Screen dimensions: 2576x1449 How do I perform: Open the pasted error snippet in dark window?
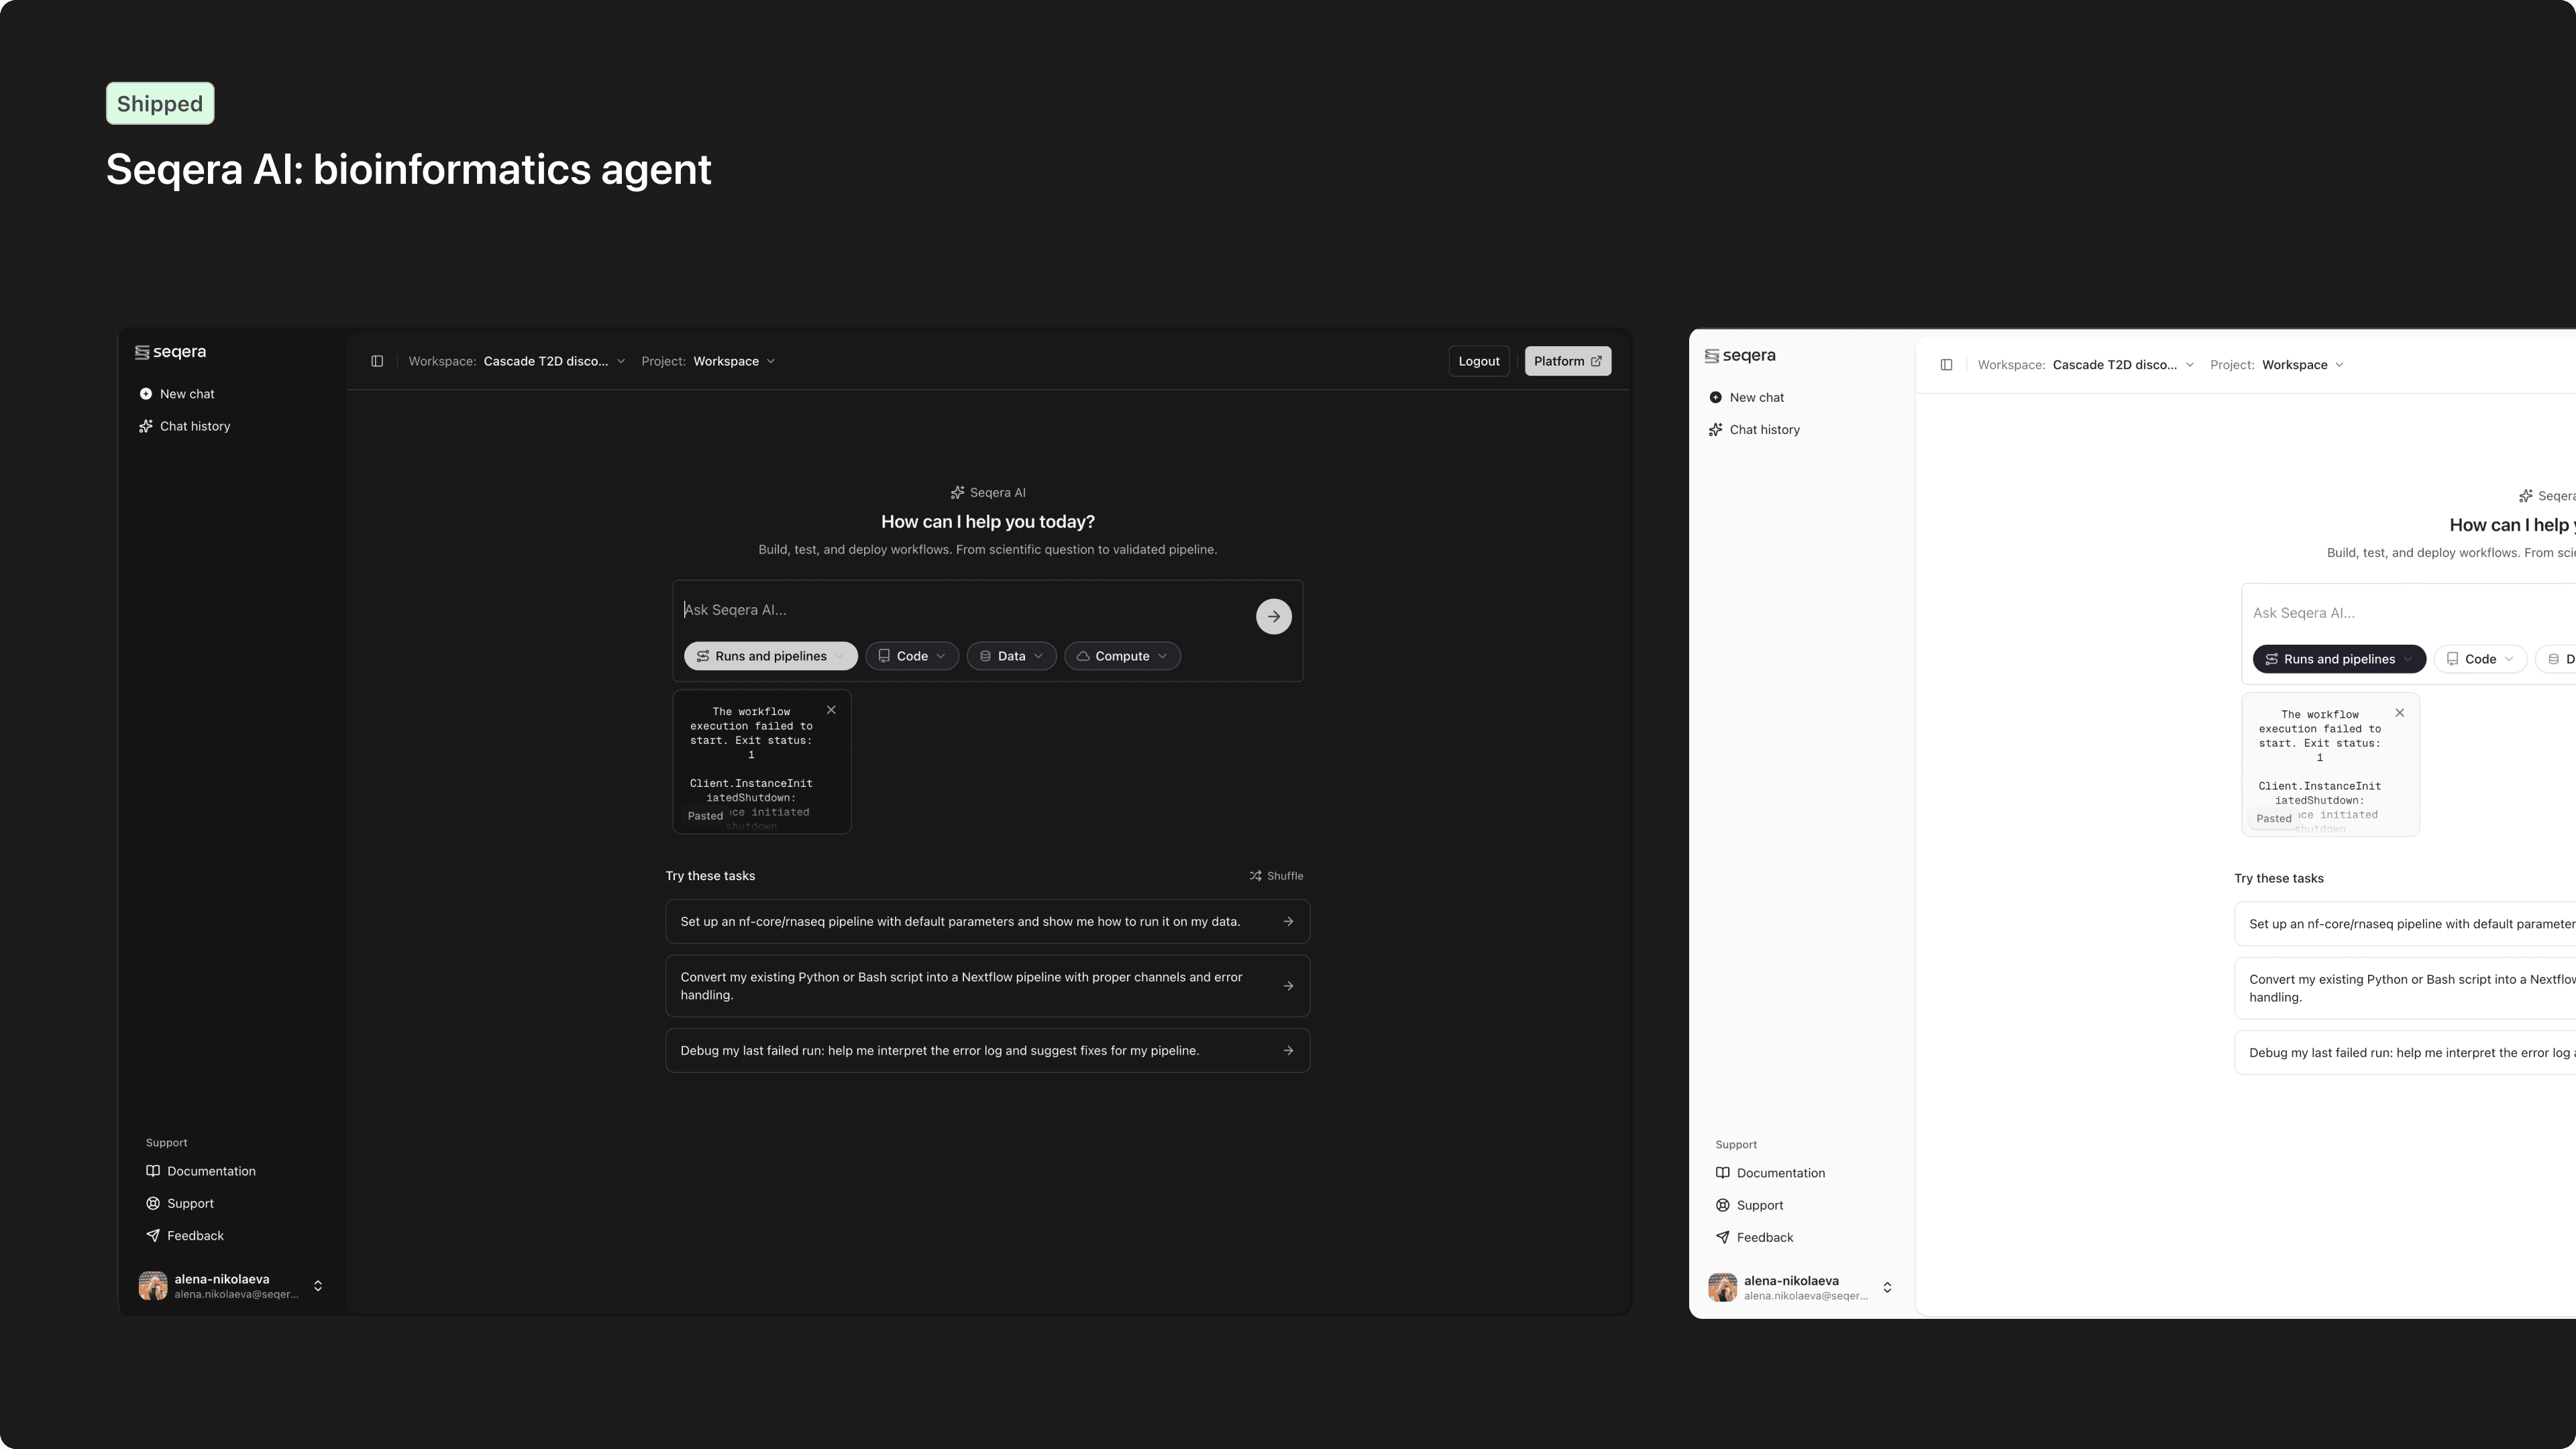pyautogui.click(x=762, y=762)
